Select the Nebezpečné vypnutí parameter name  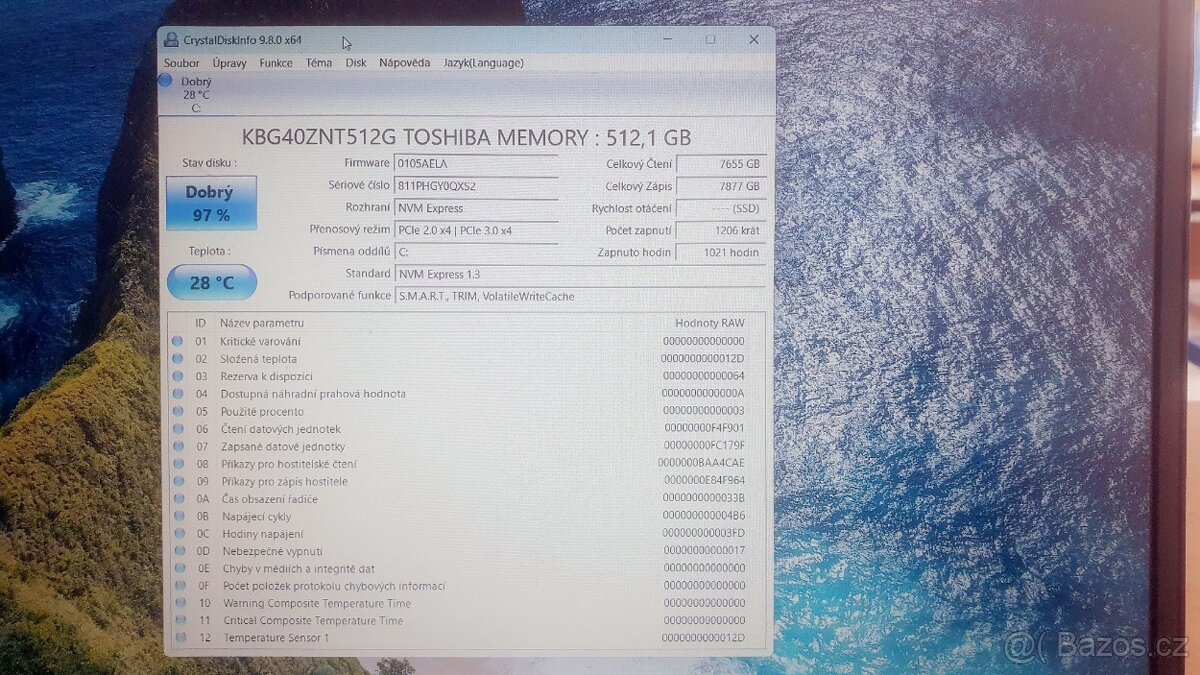[272, 551]
